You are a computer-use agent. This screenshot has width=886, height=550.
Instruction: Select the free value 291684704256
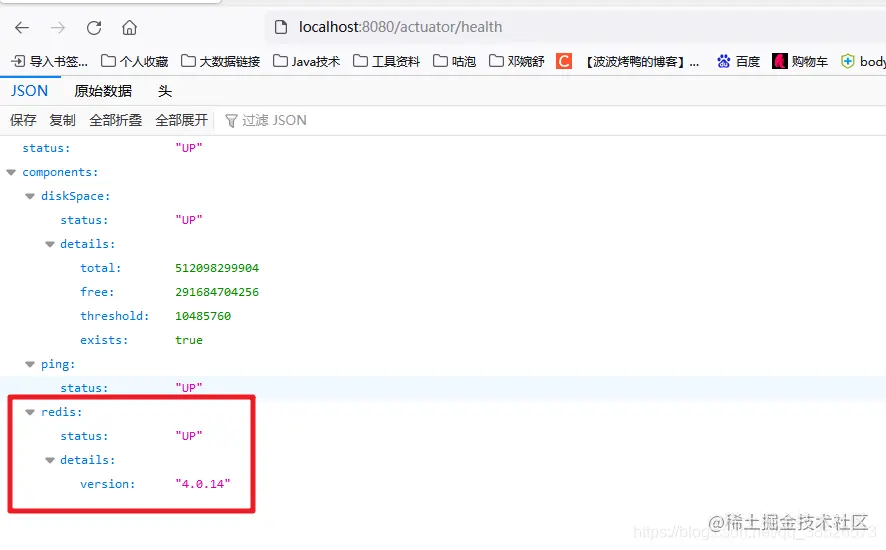coord(217,292)
